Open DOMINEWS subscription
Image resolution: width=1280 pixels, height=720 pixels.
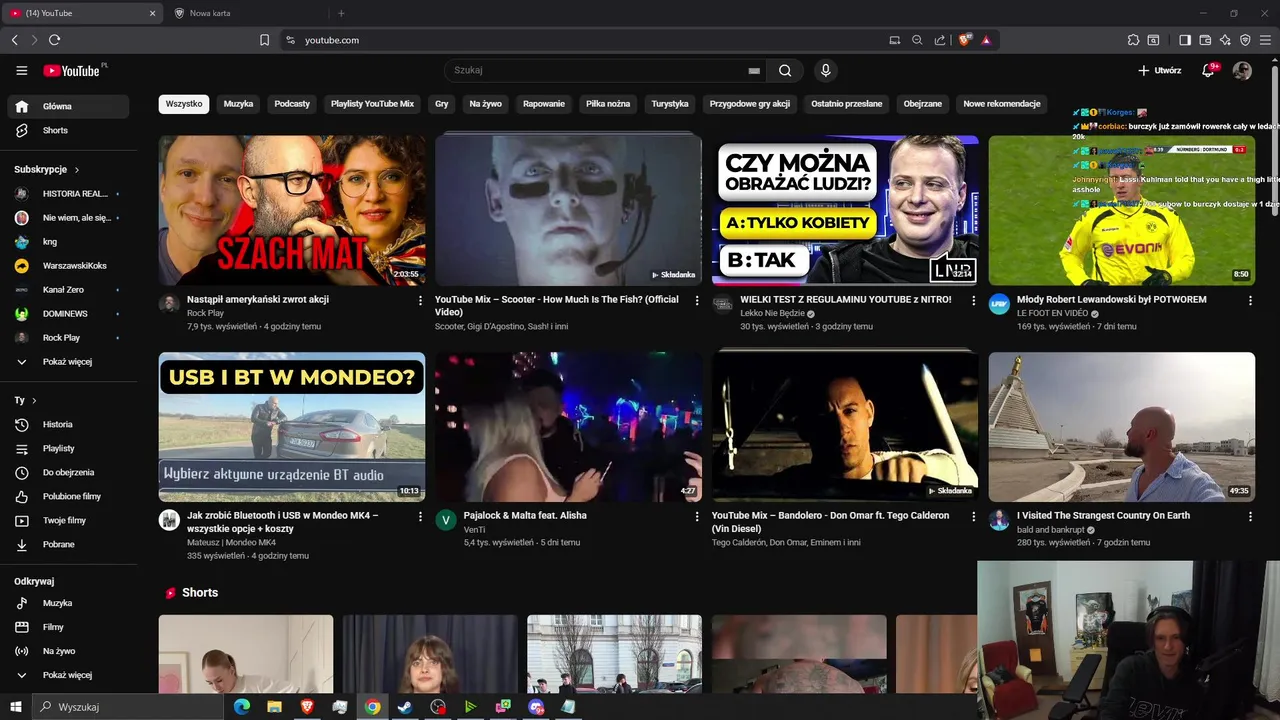tap(68, 314)
